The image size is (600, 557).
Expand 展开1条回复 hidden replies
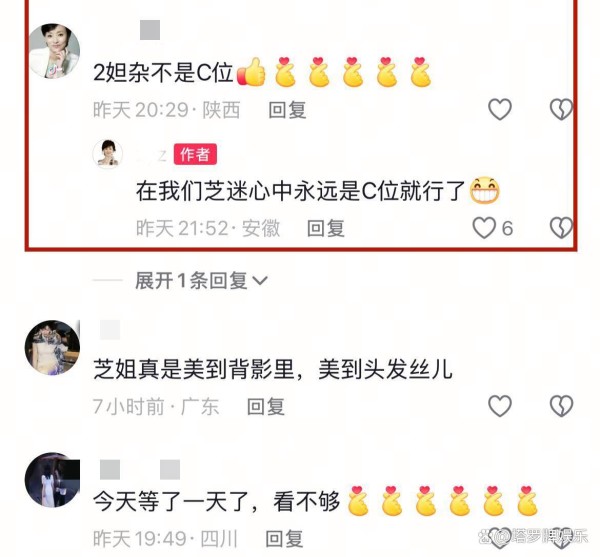tap(191, 281)
